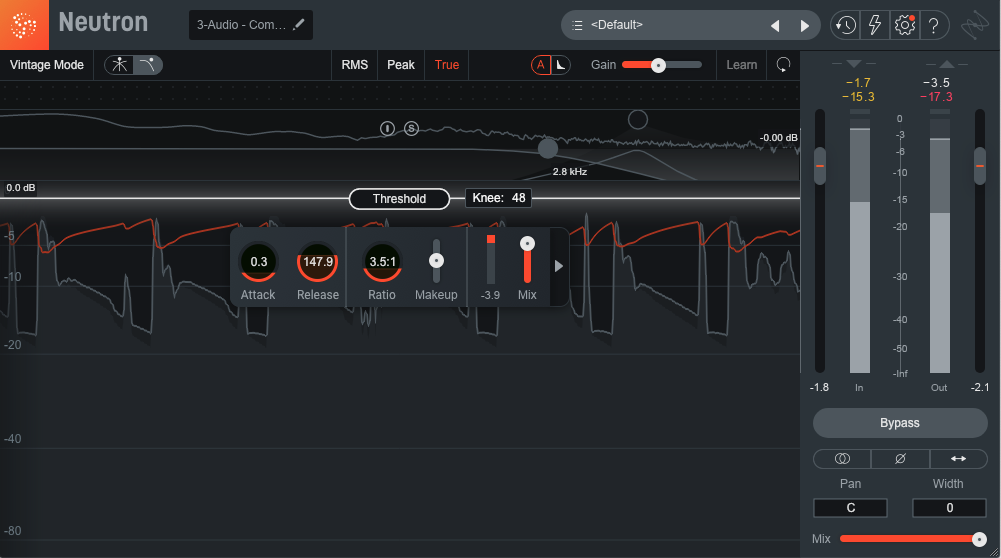
Task: Click the output gain fader
Action: click(x=979, y=166)
